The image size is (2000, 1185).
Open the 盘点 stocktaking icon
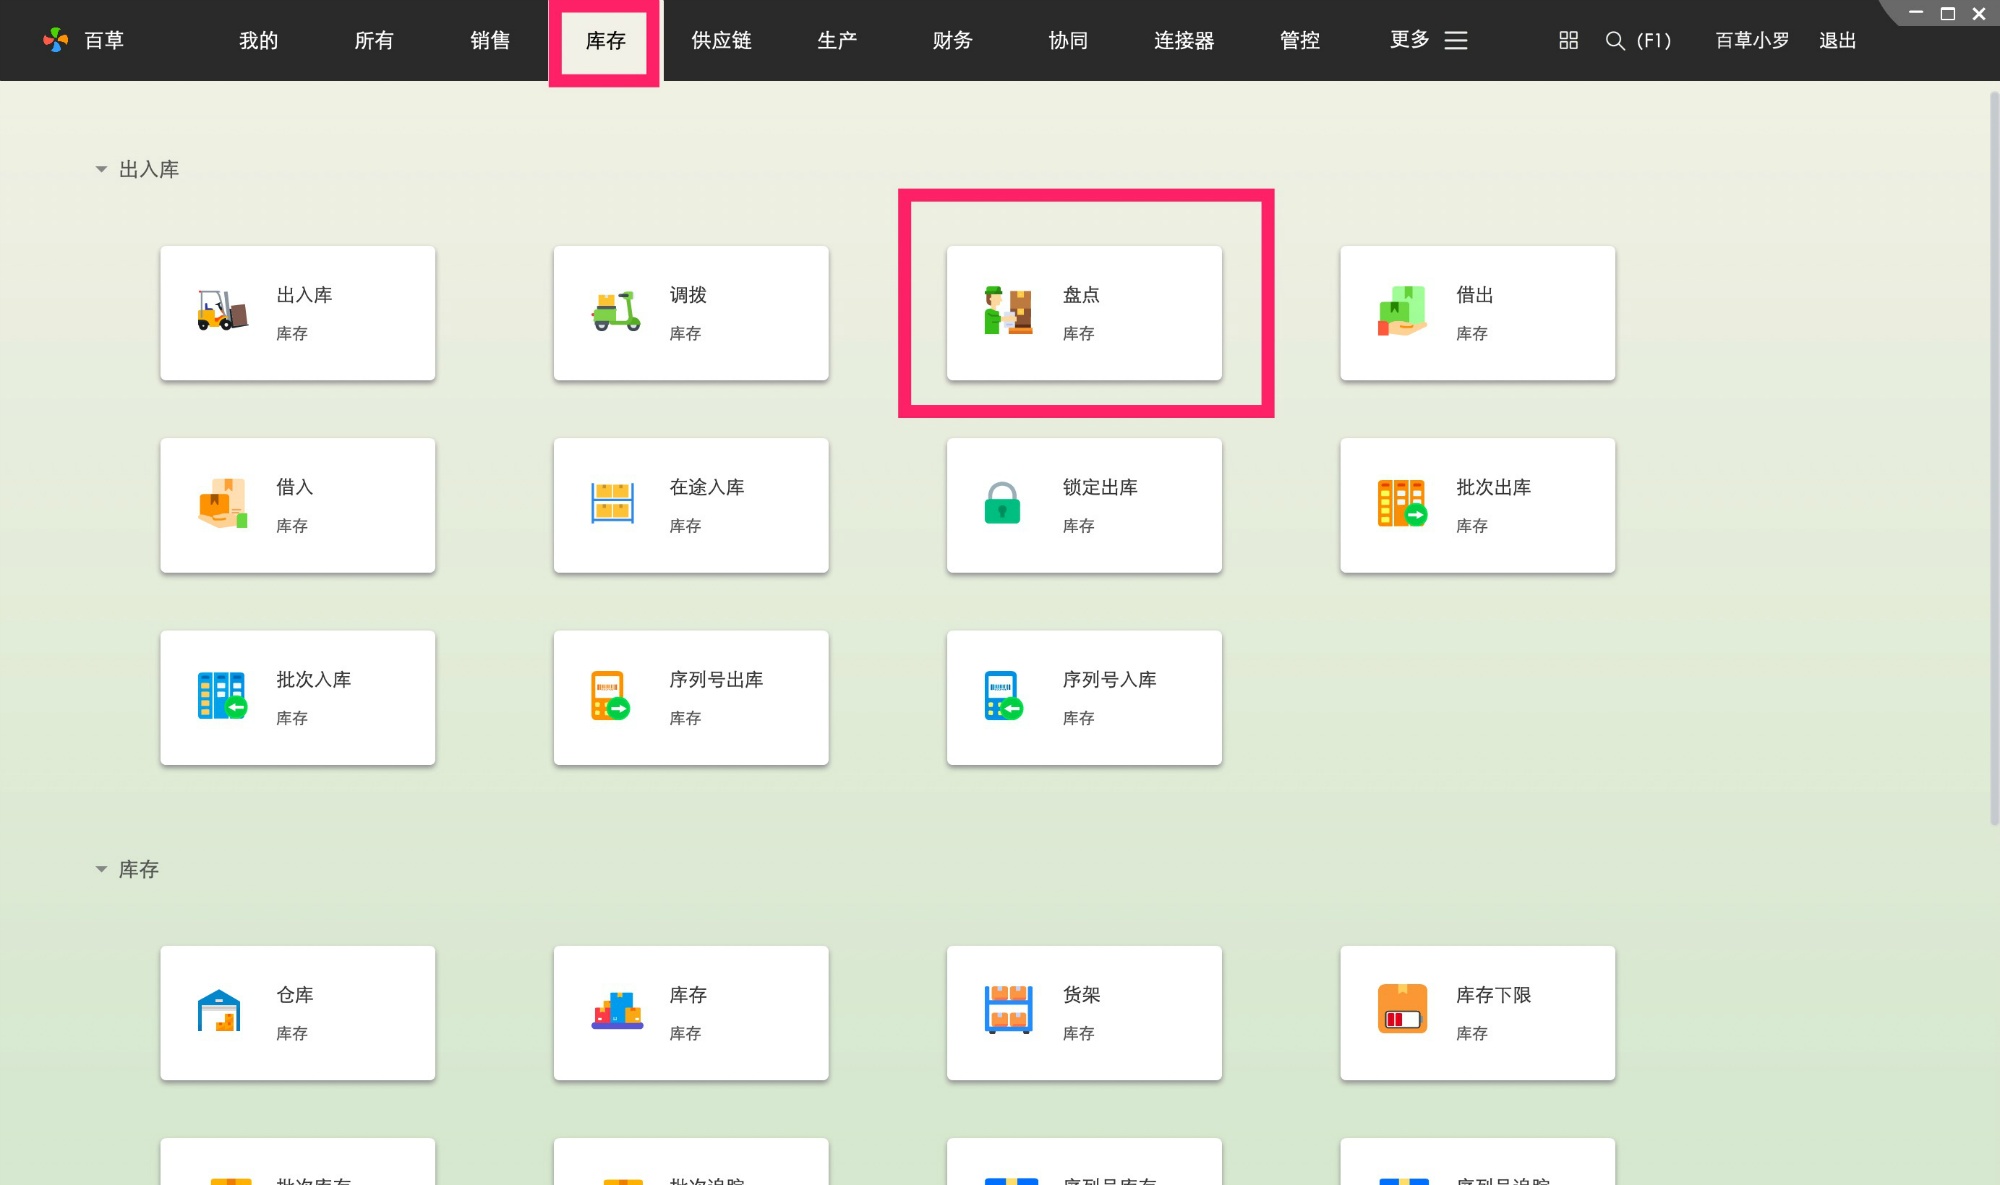click(1008, 312)
